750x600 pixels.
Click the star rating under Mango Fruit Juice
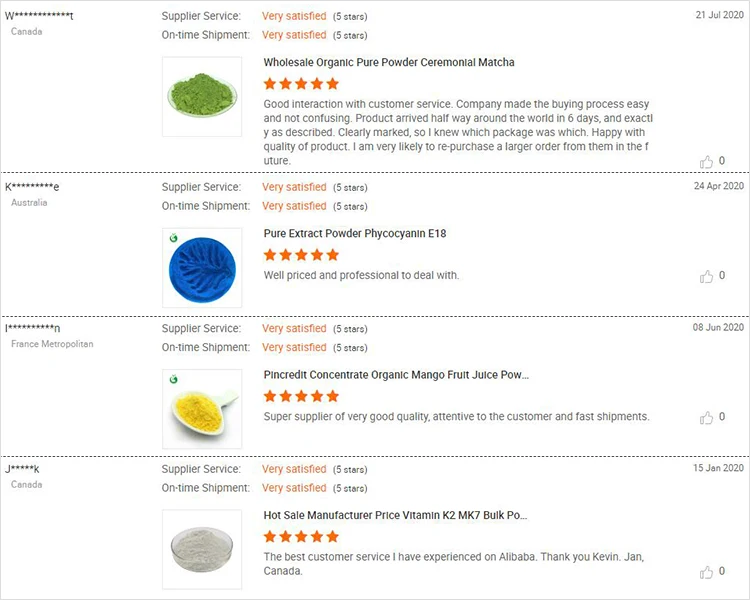coord(301,396)
